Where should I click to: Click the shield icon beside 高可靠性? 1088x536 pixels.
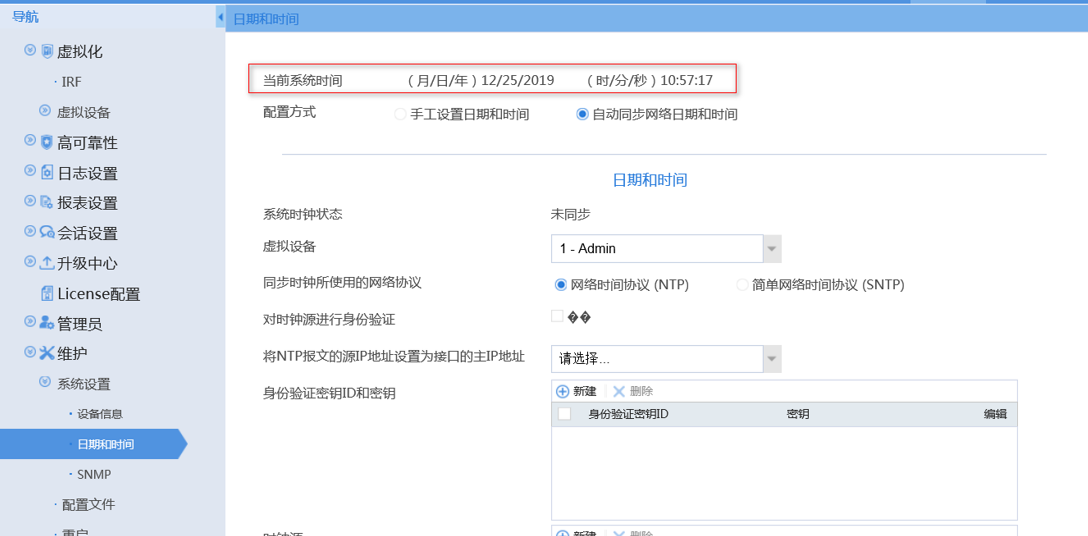point(46,142)
